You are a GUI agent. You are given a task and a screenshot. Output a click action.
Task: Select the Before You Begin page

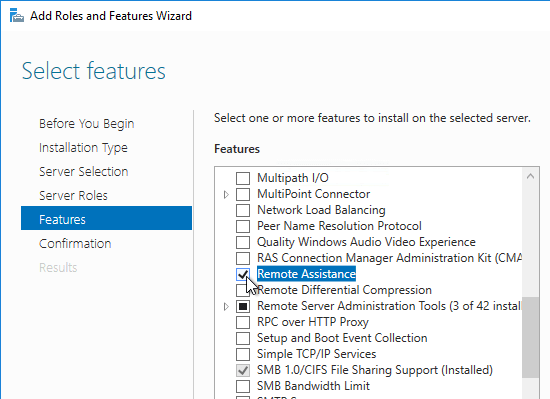click(x=87, y=124)
